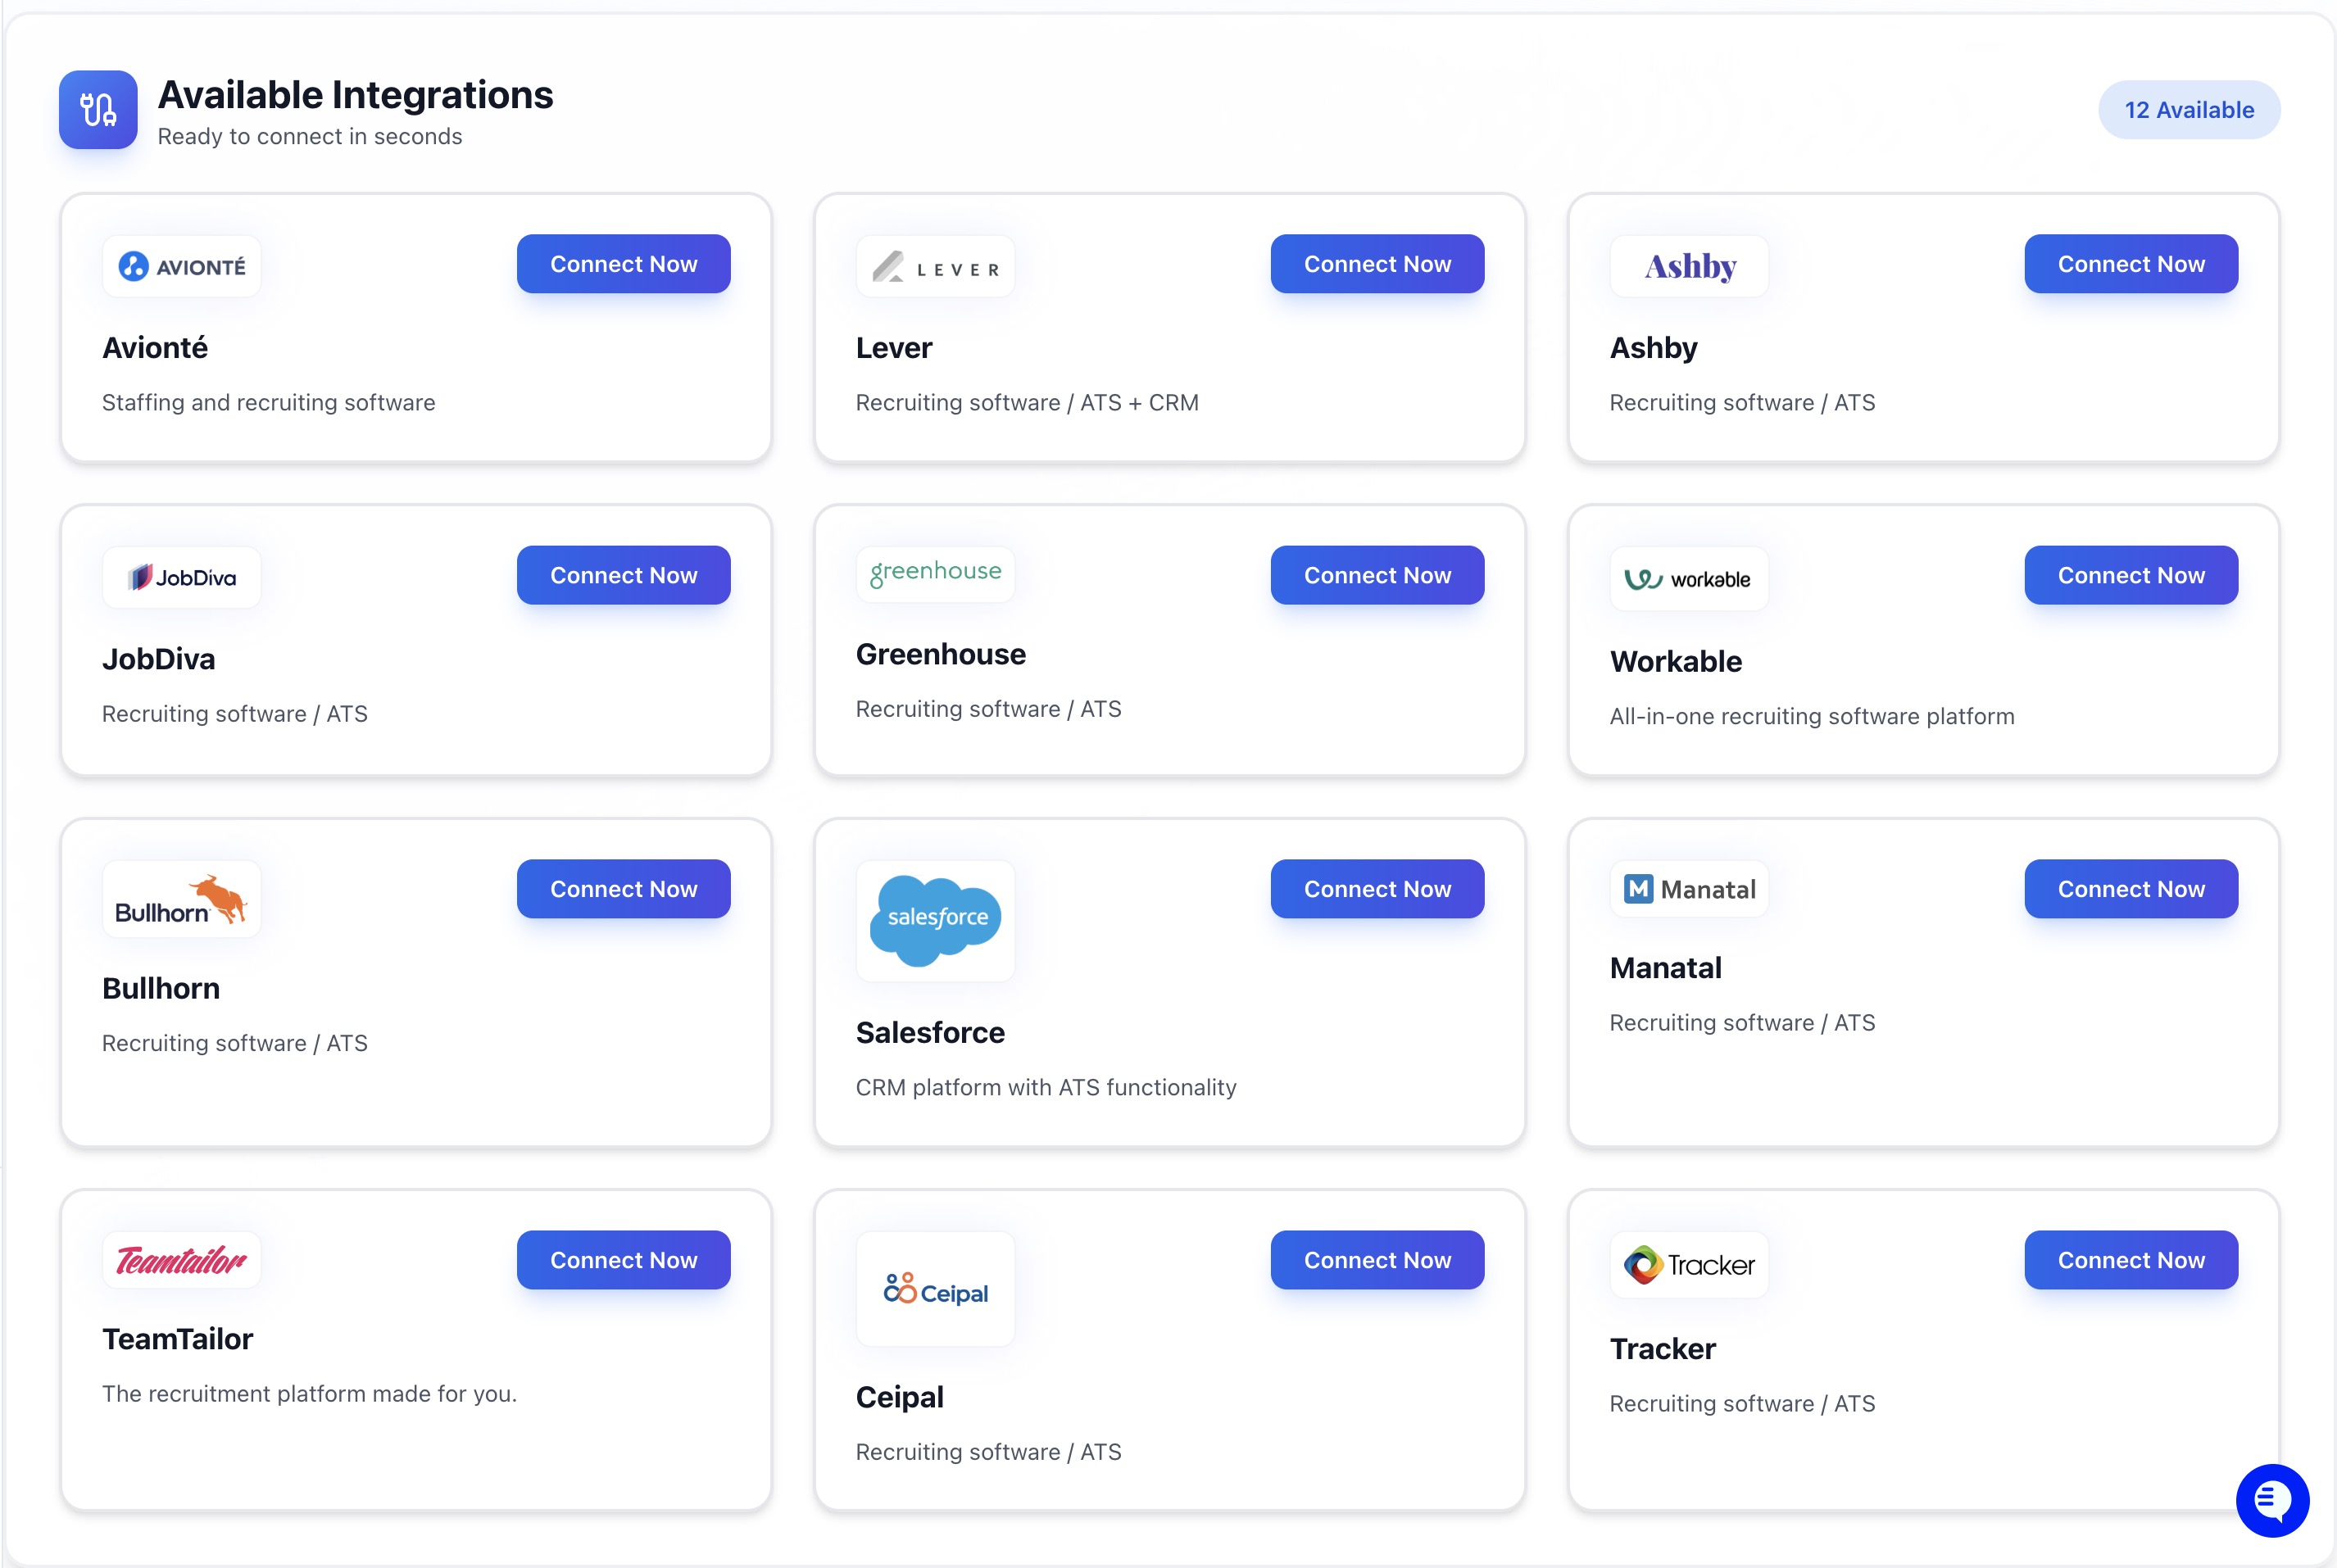This screenshot has width=2337, height=1568.
Task: Select the Lever card title
Action: (x=893, y=348)
